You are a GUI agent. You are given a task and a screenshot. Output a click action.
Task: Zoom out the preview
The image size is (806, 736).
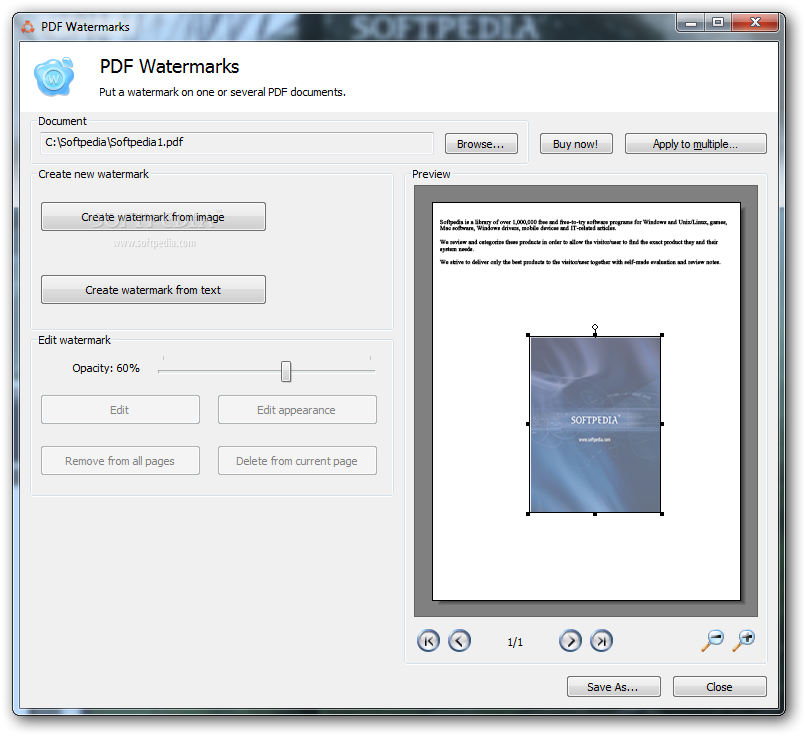coord(713,640)
